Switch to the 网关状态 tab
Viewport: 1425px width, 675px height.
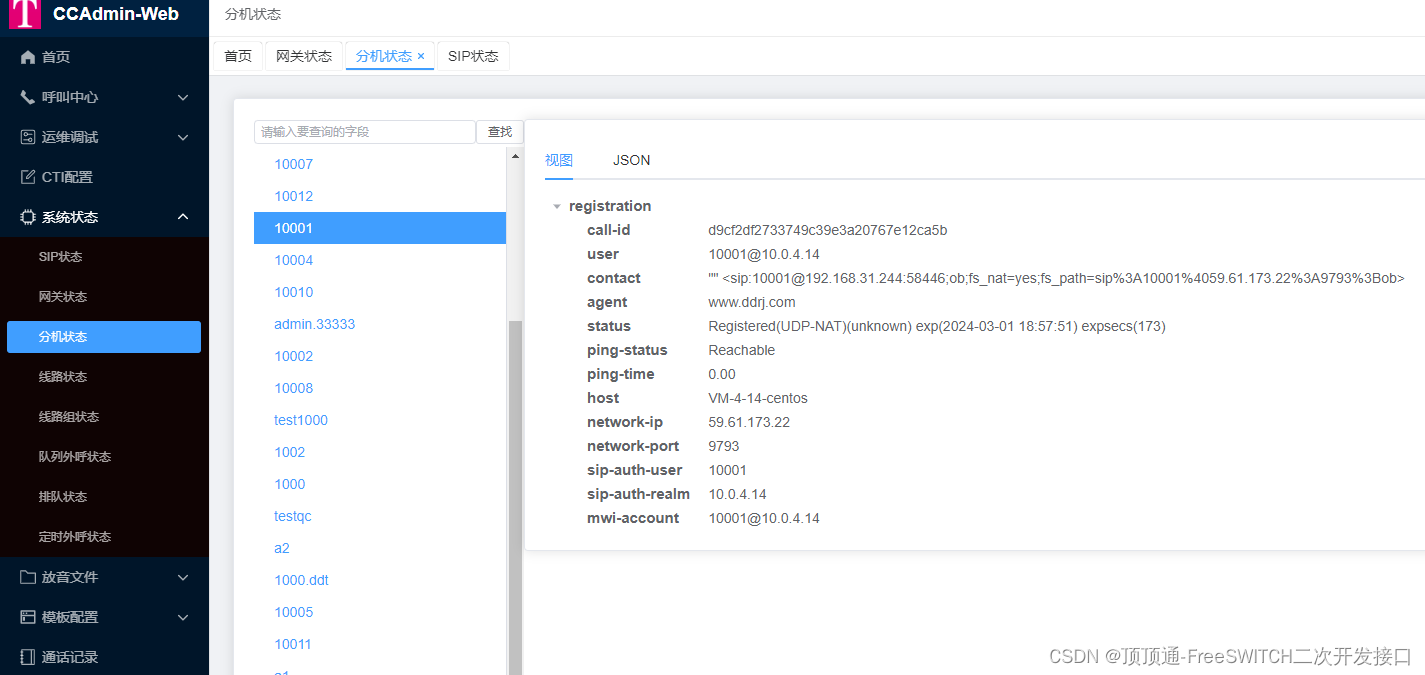[303, 56]
